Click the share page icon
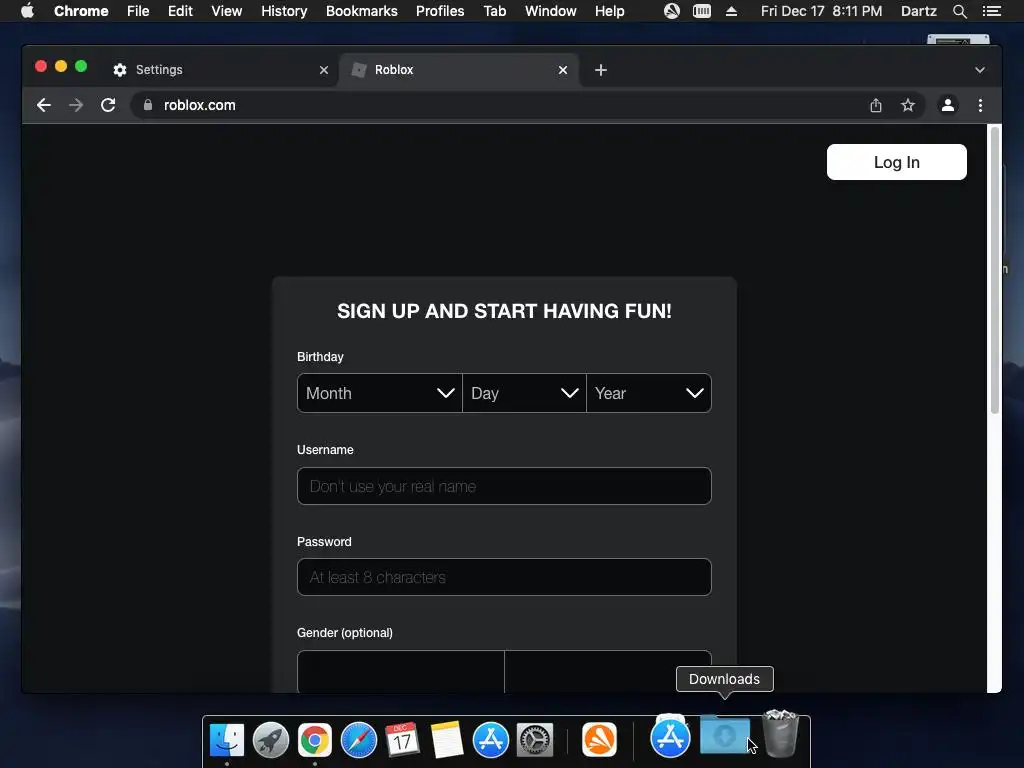 pos(876,105)
